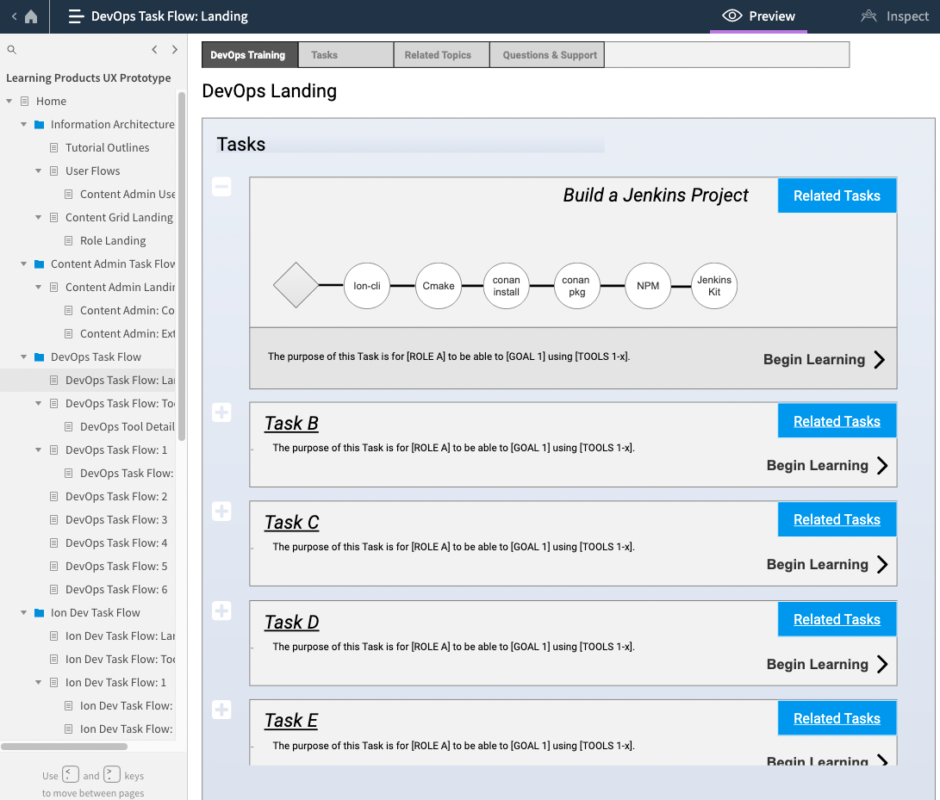This screenshot has width=940, height=800.
Task: Click Related Tasks link on Task D
Action: (837, 619)
